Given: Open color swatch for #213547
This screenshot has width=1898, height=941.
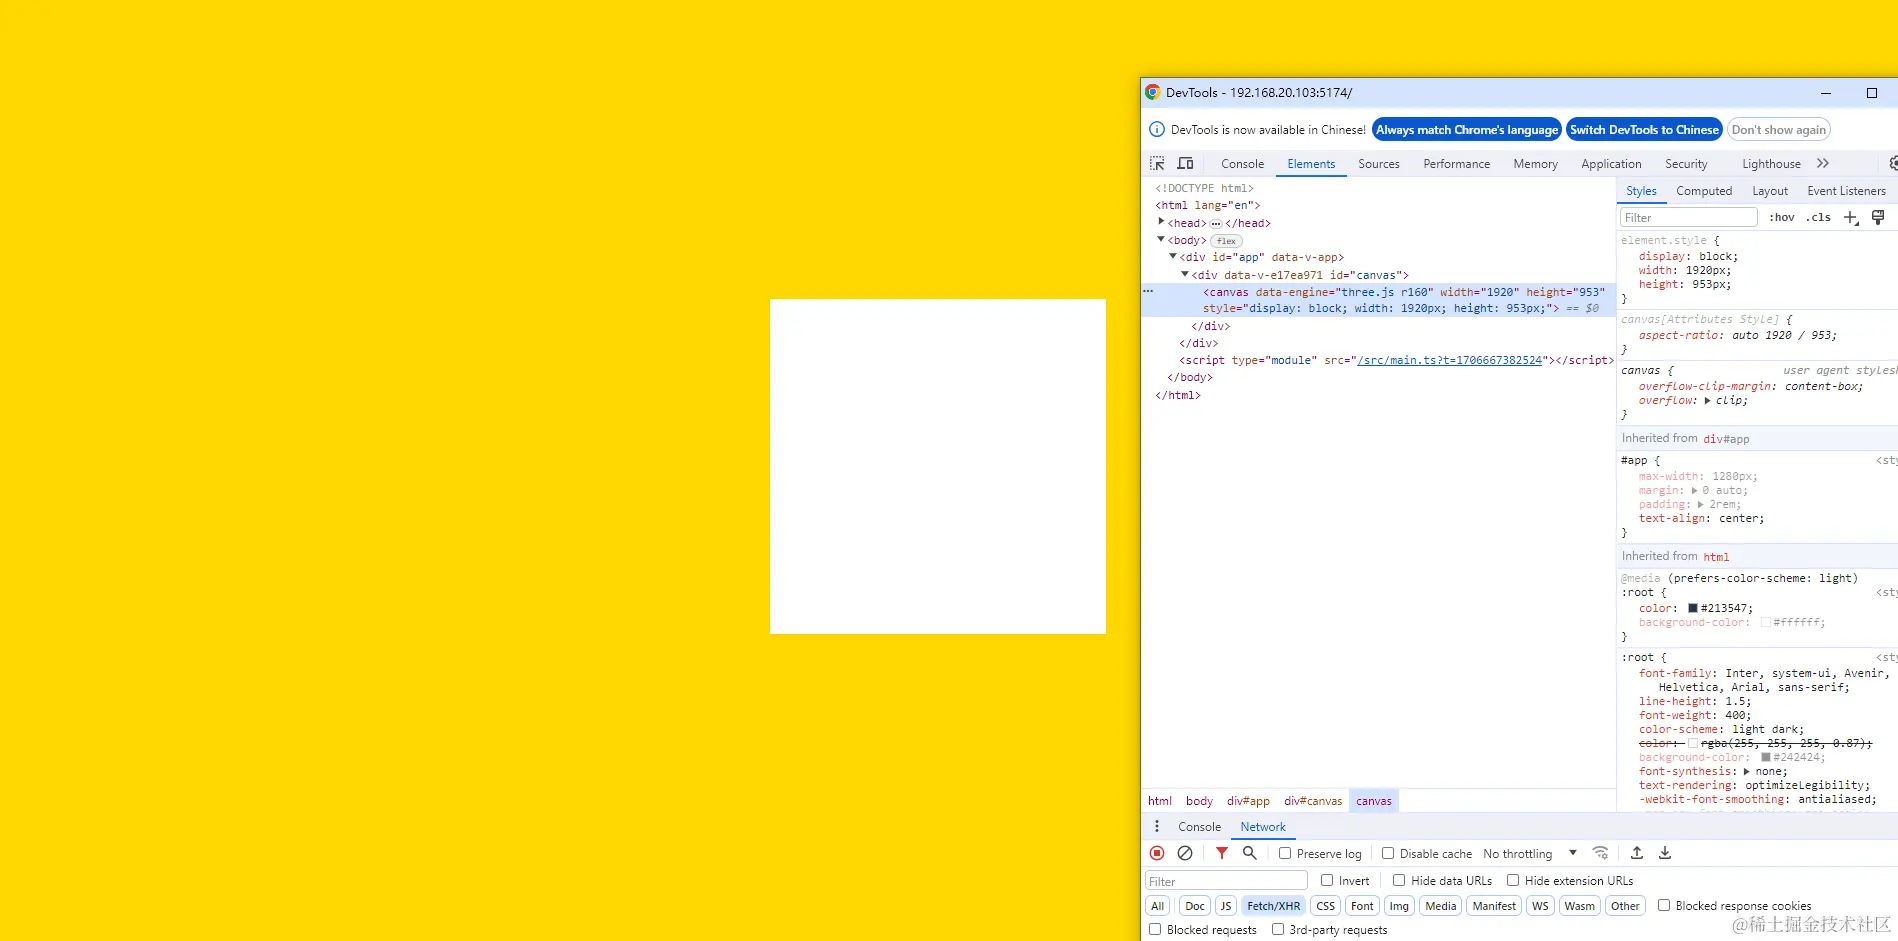Looking at the screenshot, I should [1693, 608].
